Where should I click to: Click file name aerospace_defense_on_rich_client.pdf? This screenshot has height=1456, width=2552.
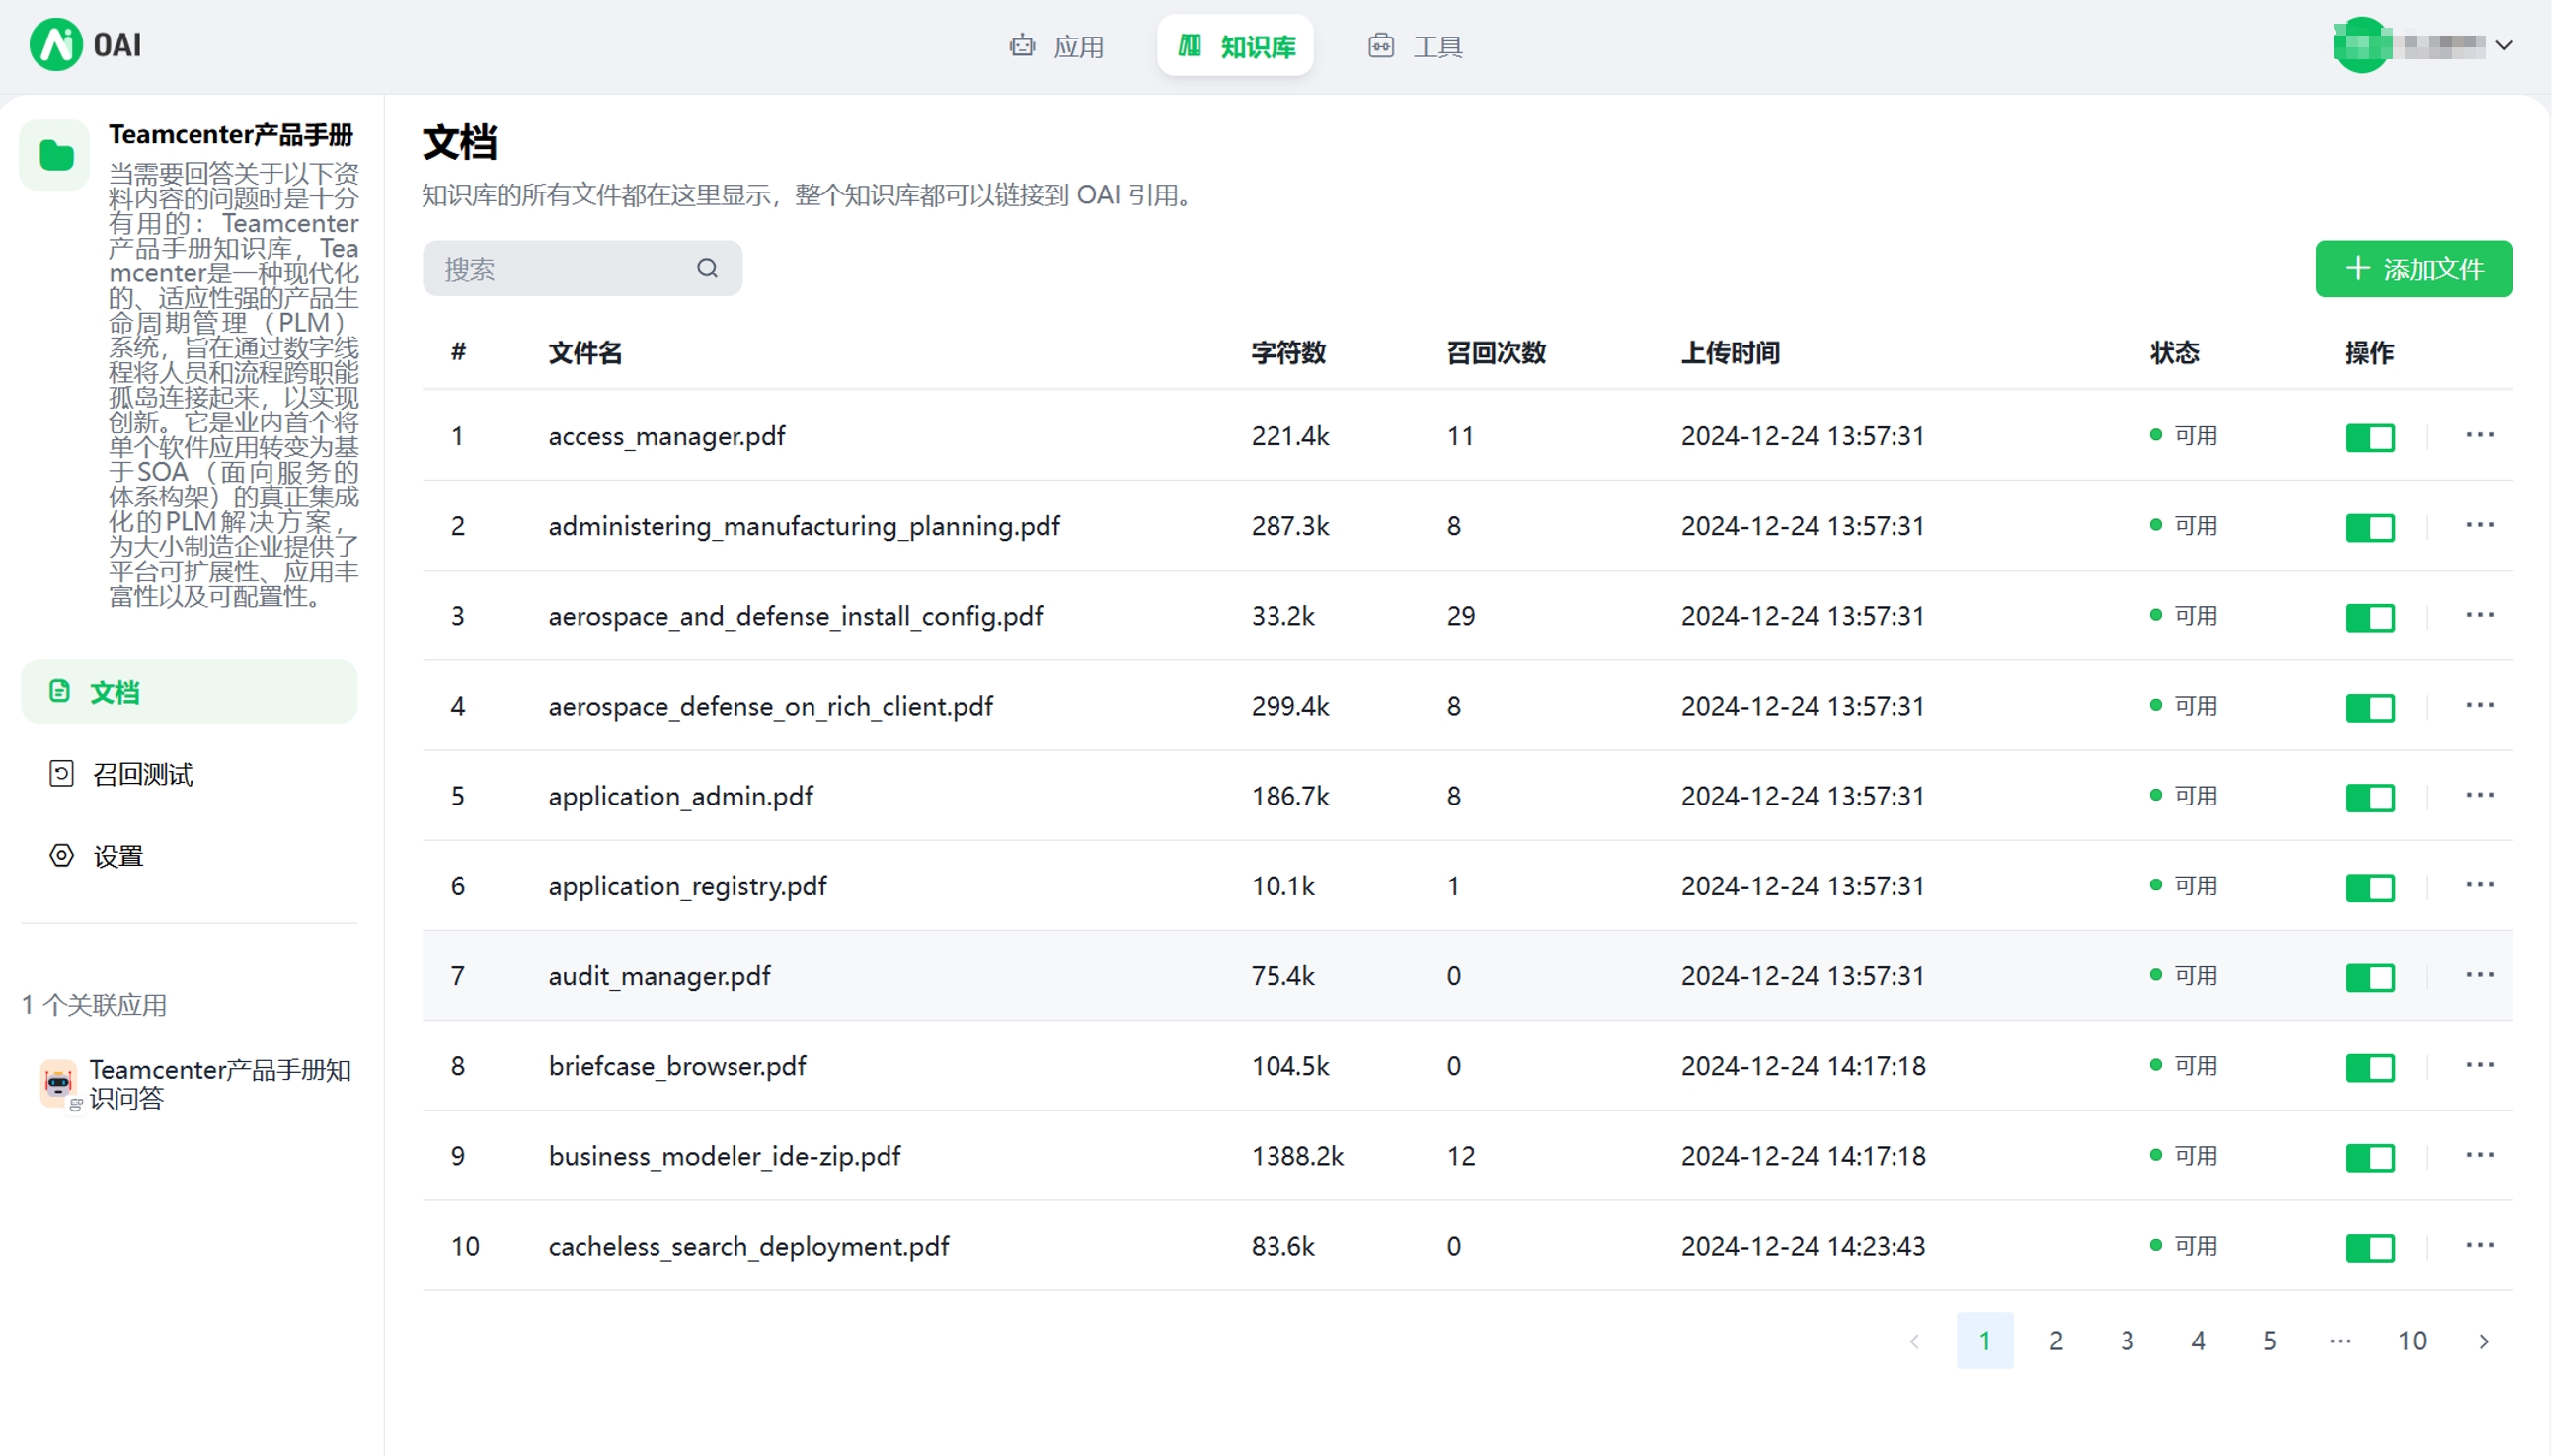[770, 706]
